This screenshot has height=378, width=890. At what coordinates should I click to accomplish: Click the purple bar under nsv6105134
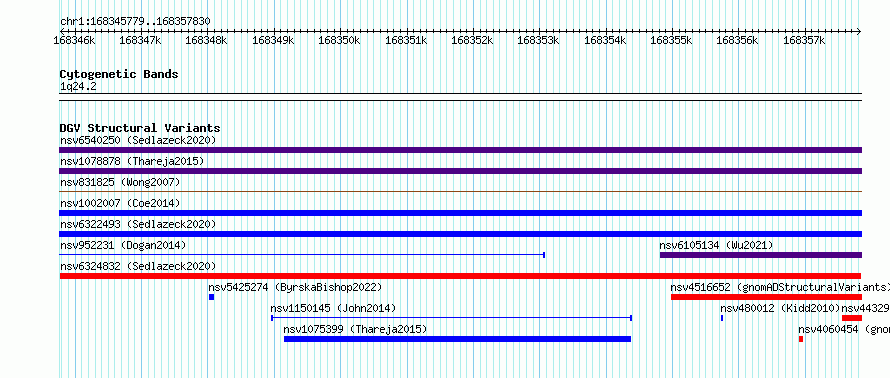click(x=761, y=255)
